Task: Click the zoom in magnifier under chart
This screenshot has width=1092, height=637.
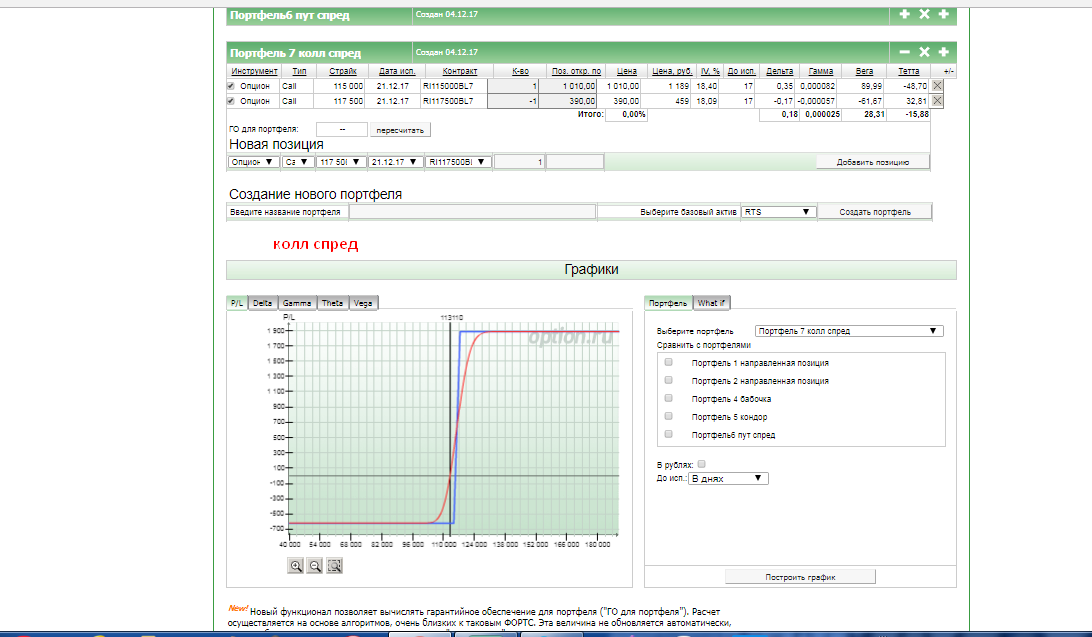Action: tap(296, 566)
